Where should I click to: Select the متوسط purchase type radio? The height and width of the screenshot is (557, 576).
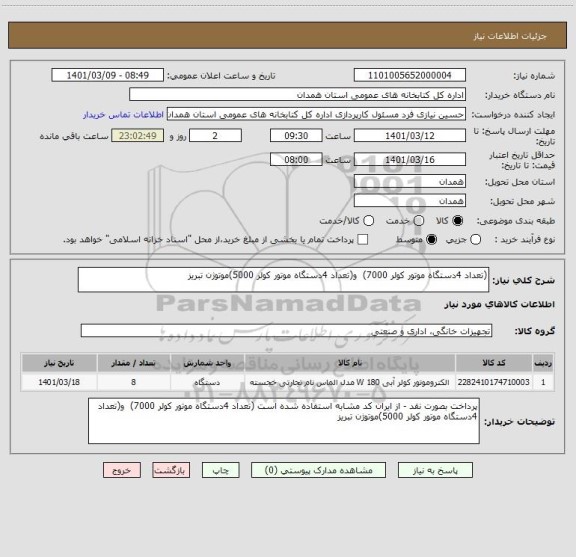click(431, 240)
